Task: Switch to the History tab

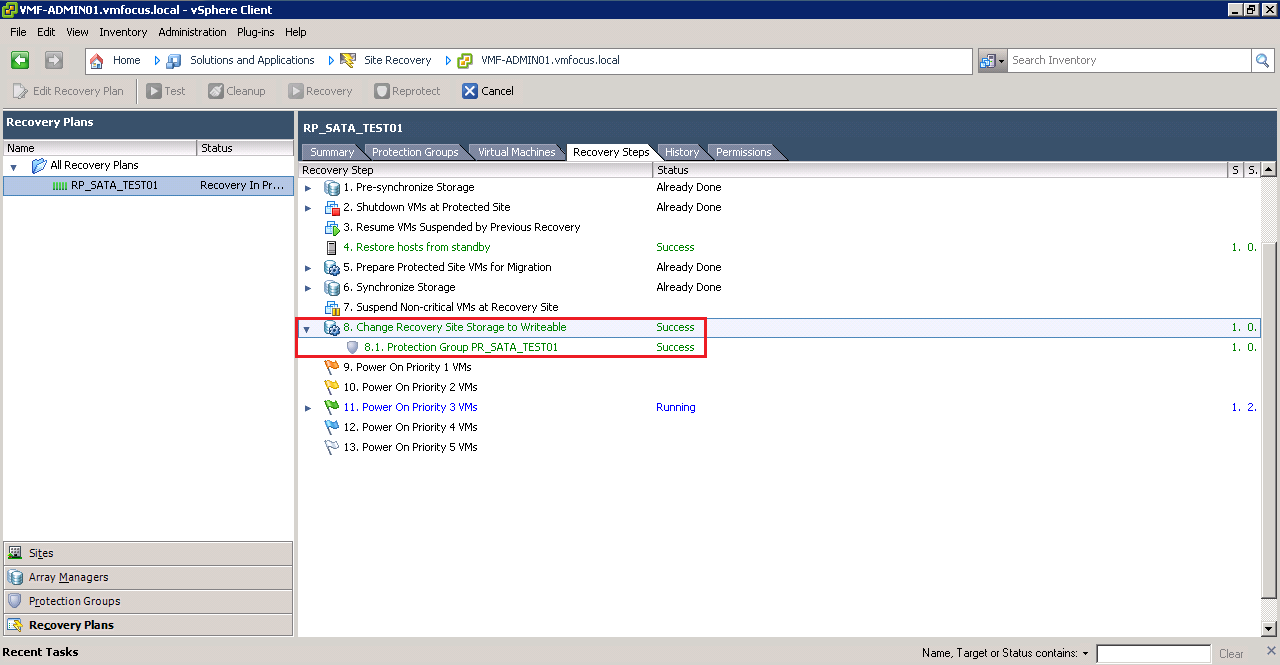Action: coord(682,152)
